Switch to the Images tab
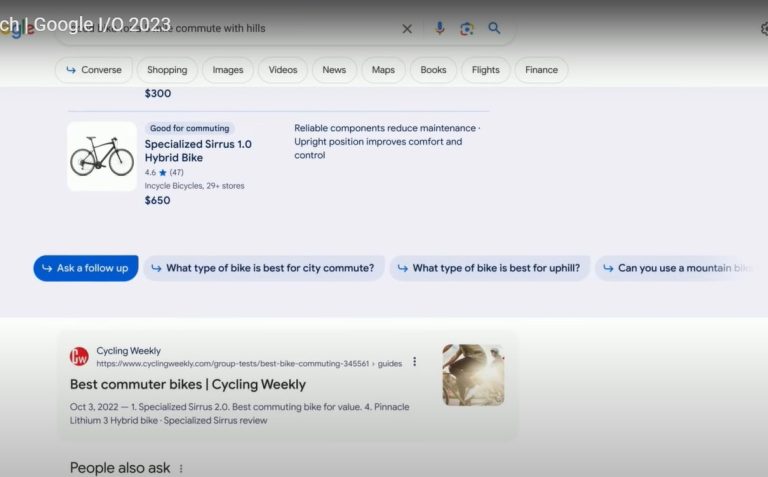This screenshot has height=477, width=768. [x=228, y=70]
